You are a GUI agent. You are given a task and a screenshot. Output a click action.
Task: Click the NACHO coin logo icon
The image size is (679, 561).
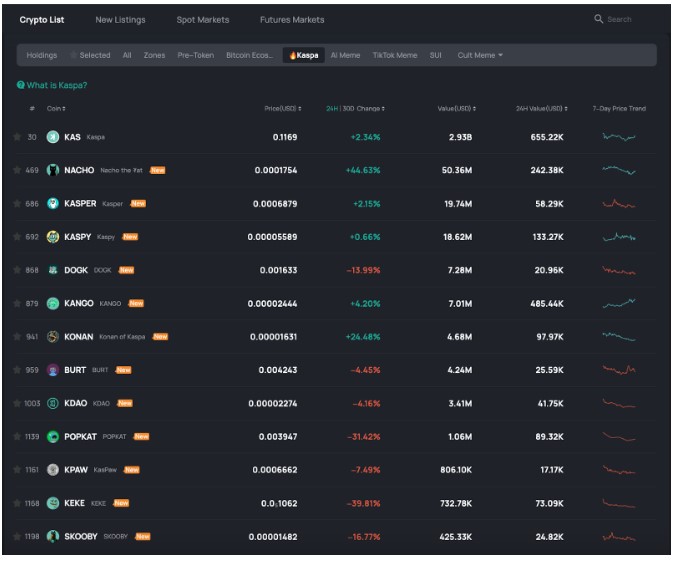pyautogui.click(x=53, y=171)
